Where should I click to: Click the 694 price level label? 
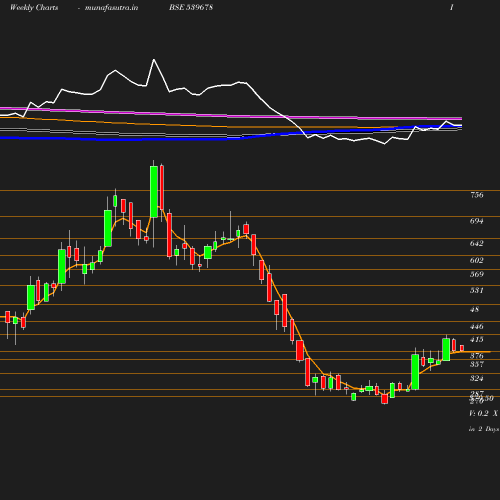(477, 221)
